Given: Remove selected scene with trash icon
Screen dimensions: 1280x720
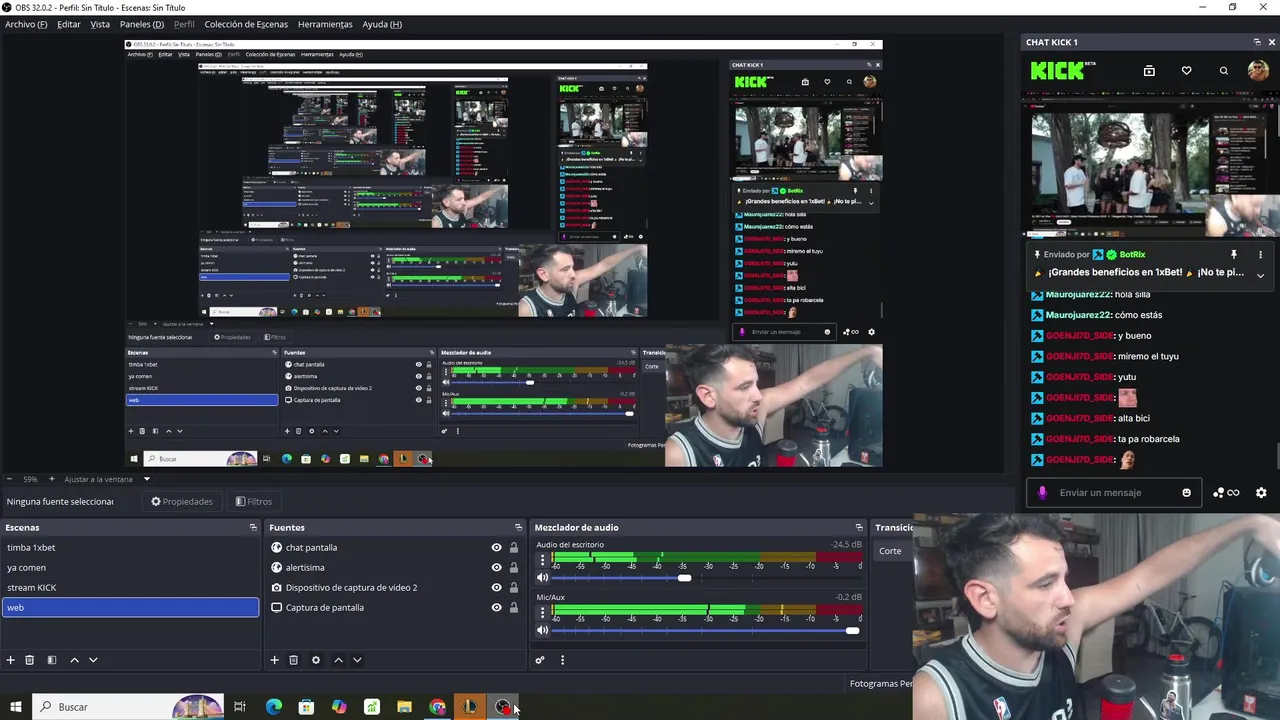Looking at the screenshot, I should tap(30, 660).
